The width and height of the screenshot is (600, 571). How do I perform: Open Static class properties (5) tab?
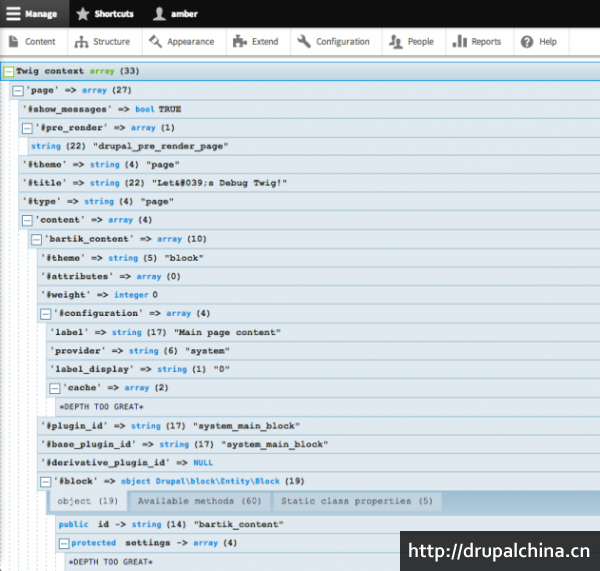pyautogui.click(x=356, y=501)
